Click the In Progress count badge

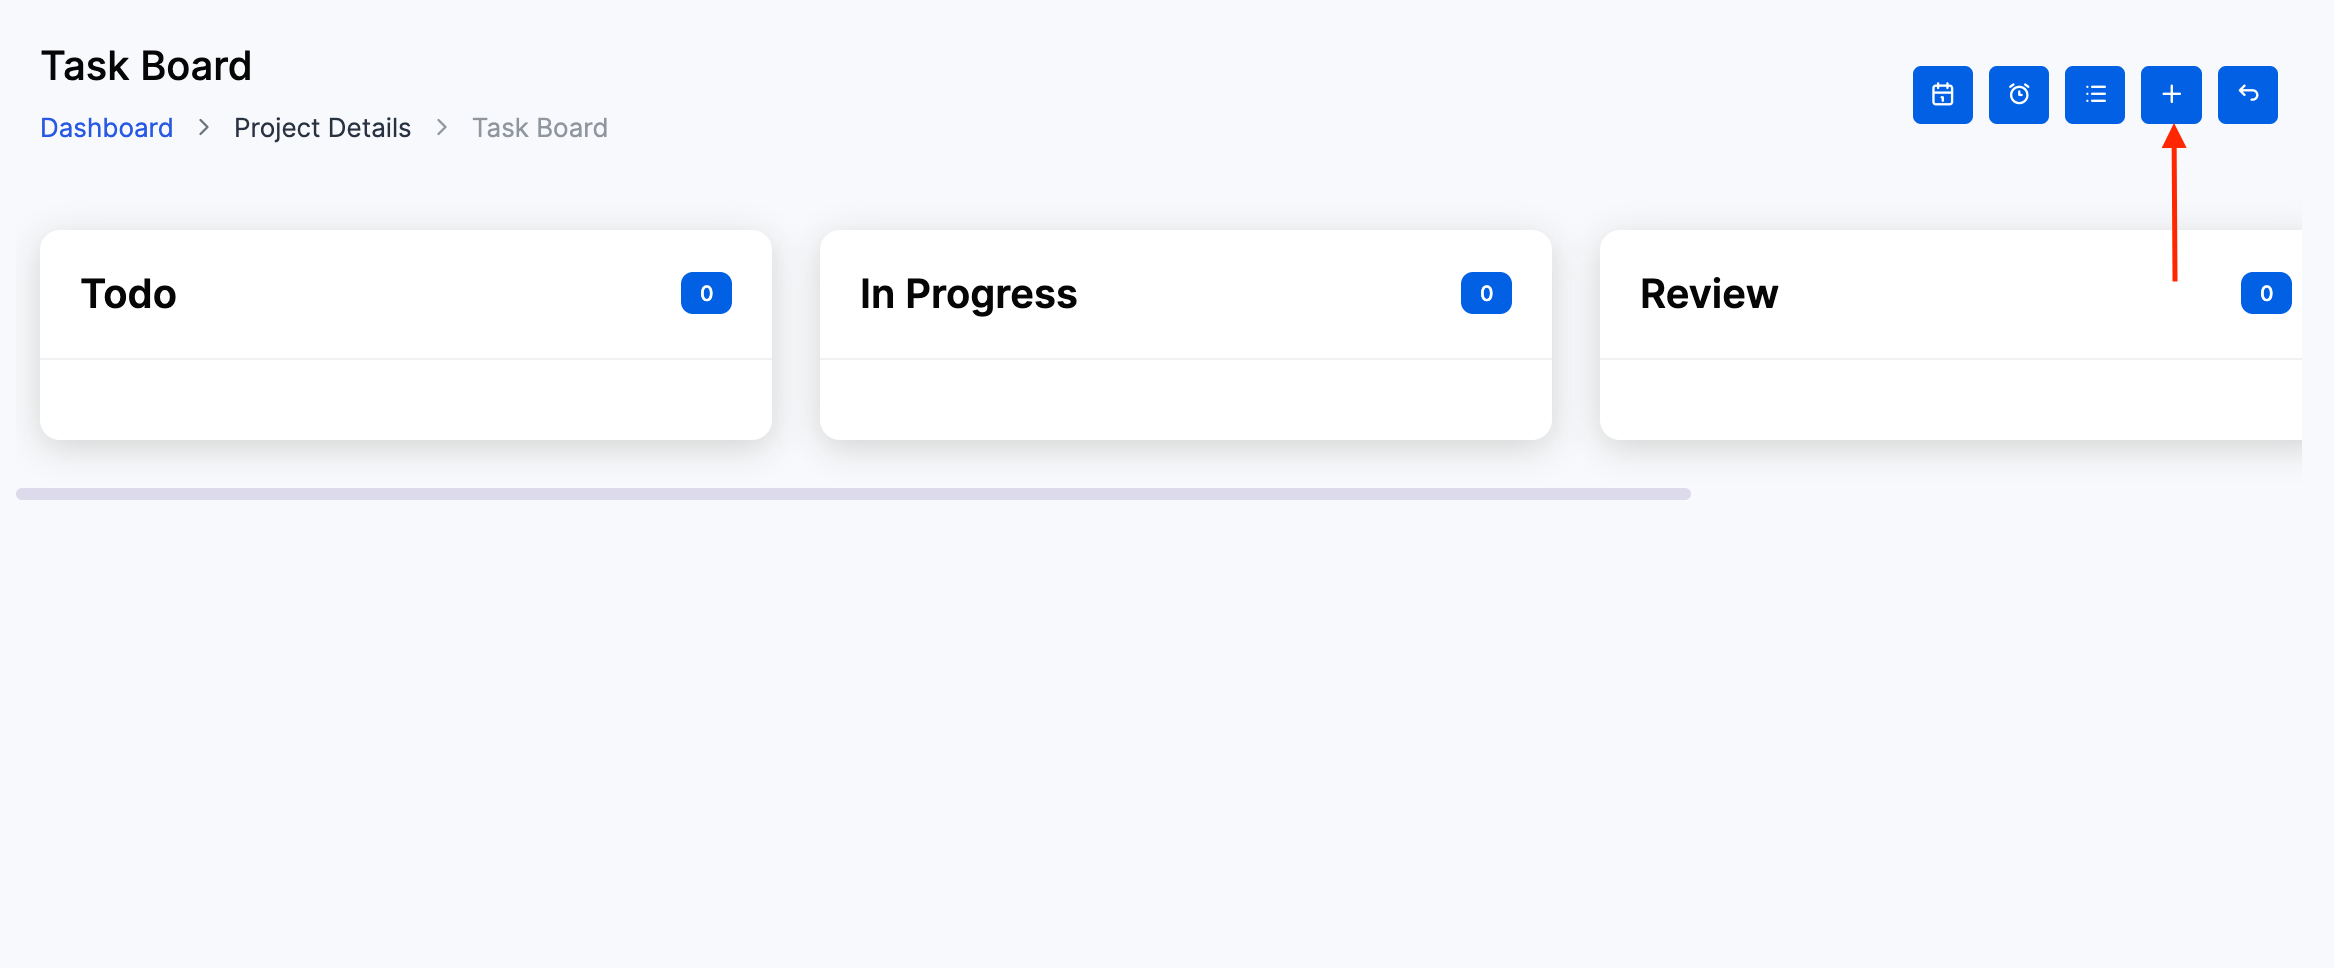1486,293
